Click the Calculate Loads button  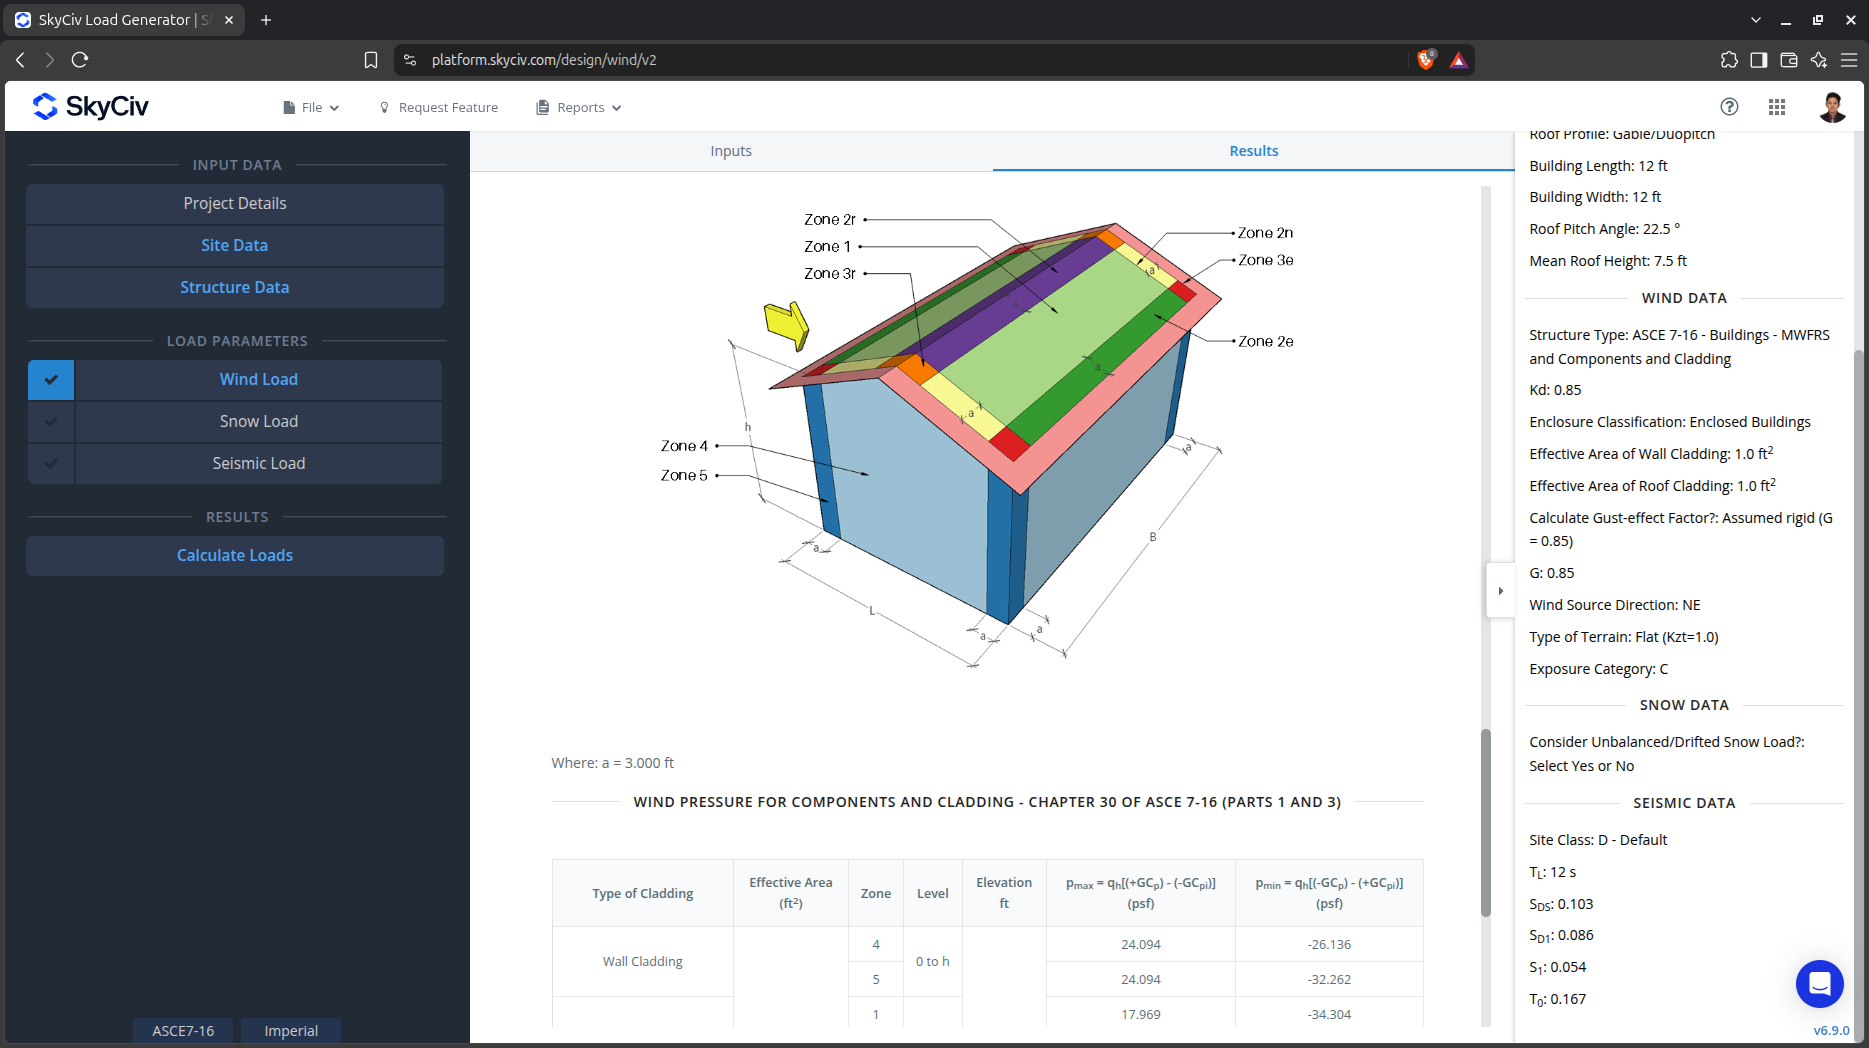pos(235,556)
